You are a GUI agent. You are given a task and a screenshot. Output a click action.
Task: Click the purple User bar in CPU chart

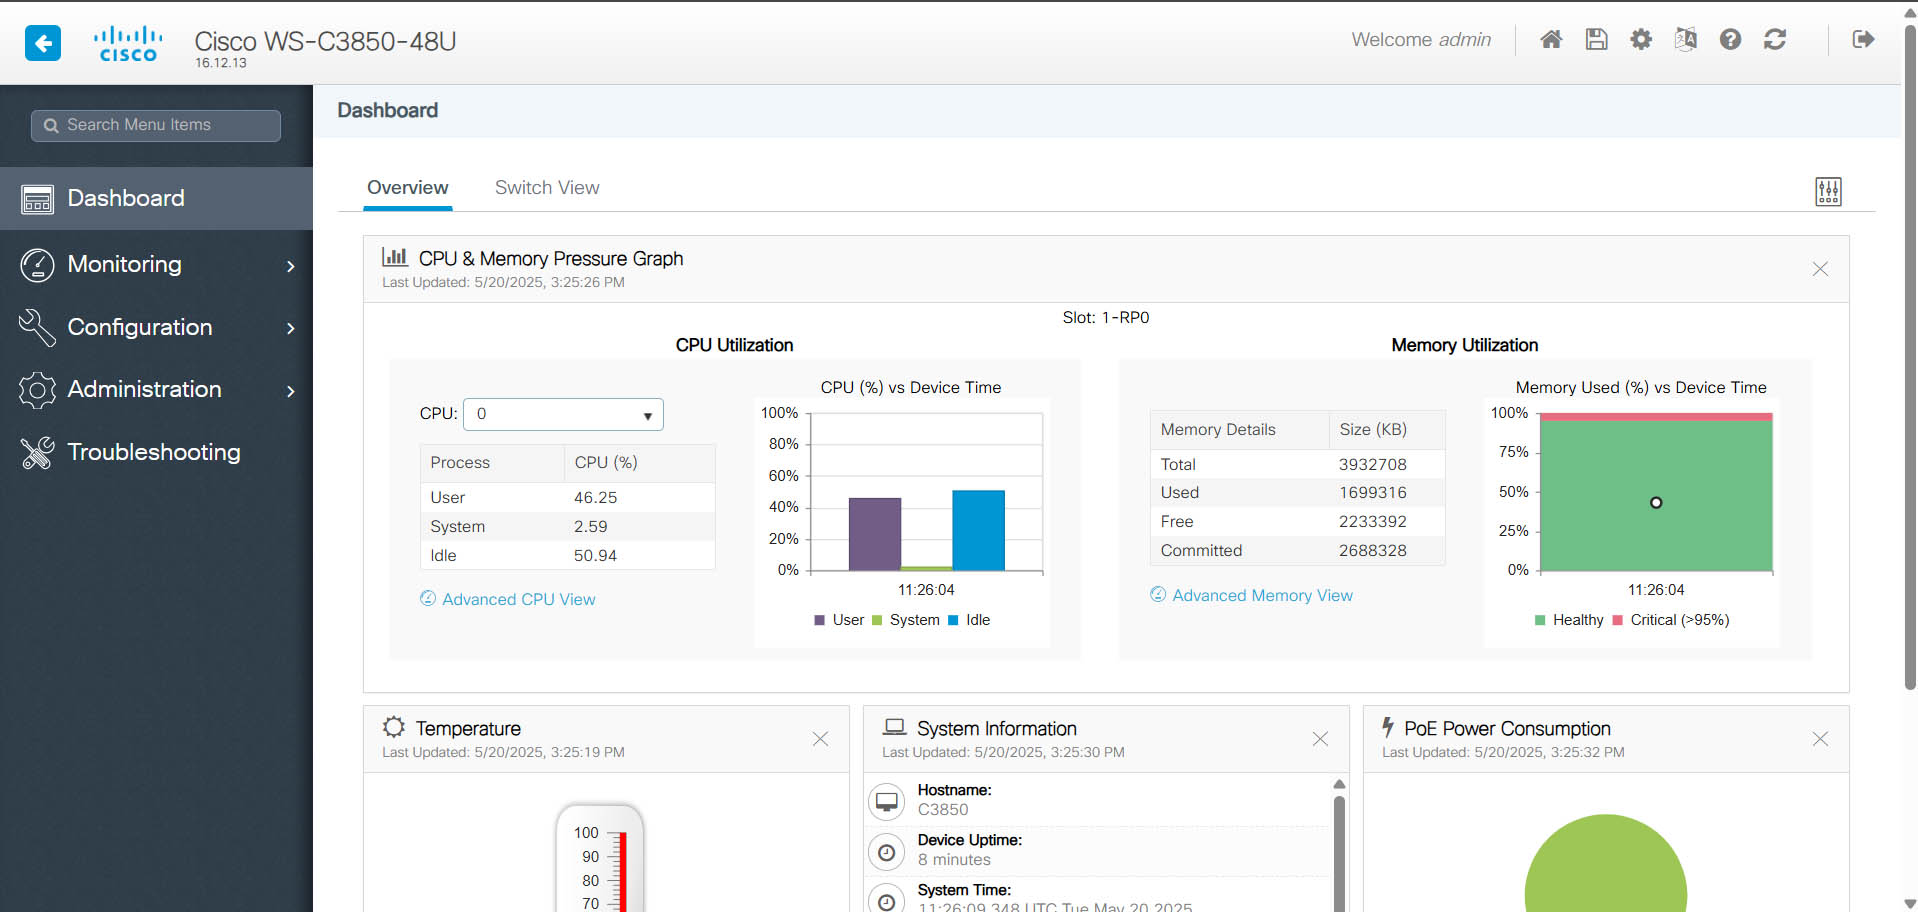pos(875,534)
